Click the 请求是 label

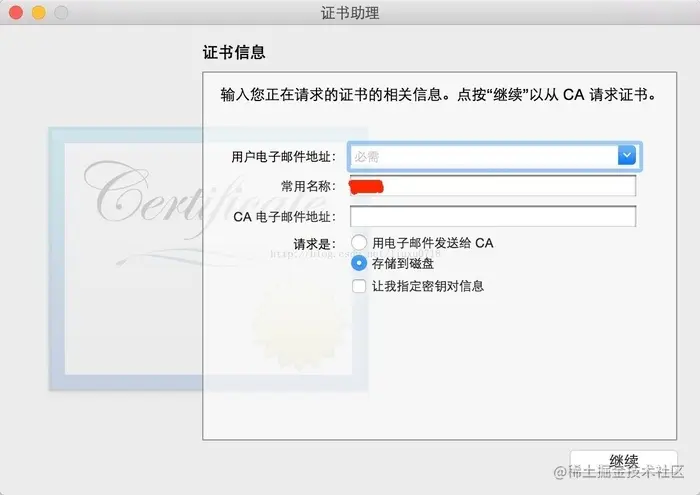[314, 244]
